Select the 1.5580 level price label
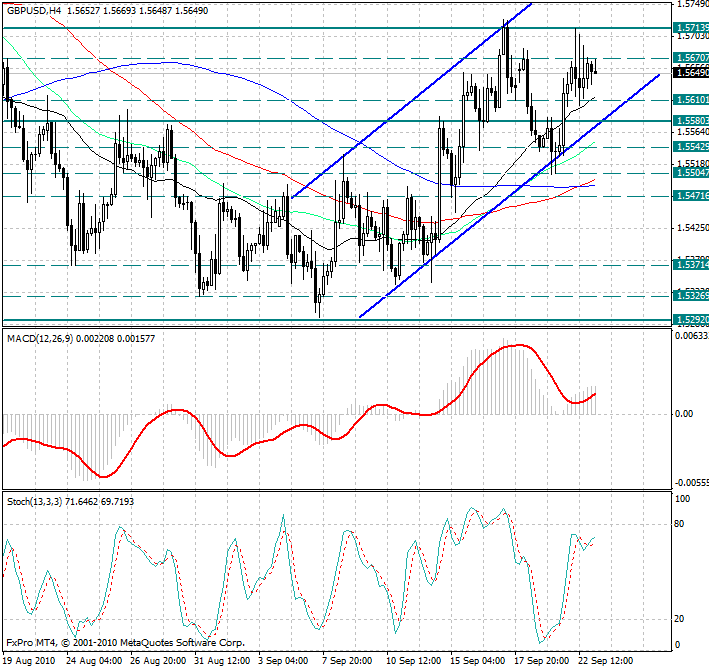 click(691, 120)
